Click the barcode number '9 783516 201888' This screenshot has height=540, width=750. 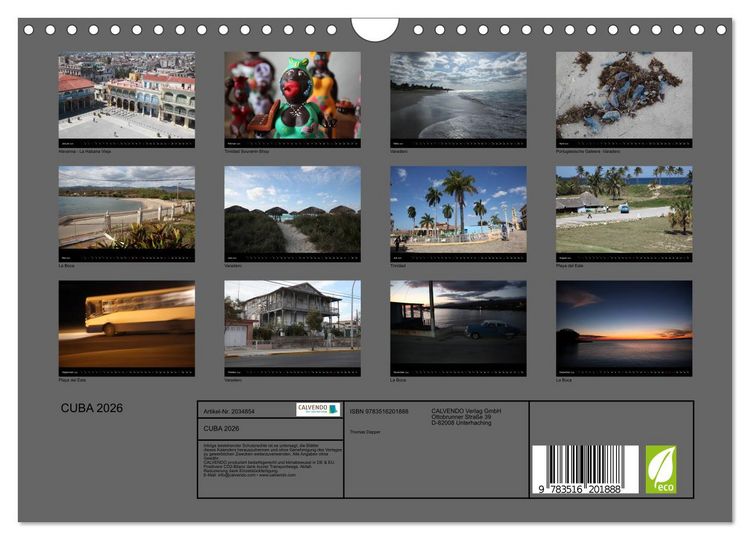click(x=580, y=489)
